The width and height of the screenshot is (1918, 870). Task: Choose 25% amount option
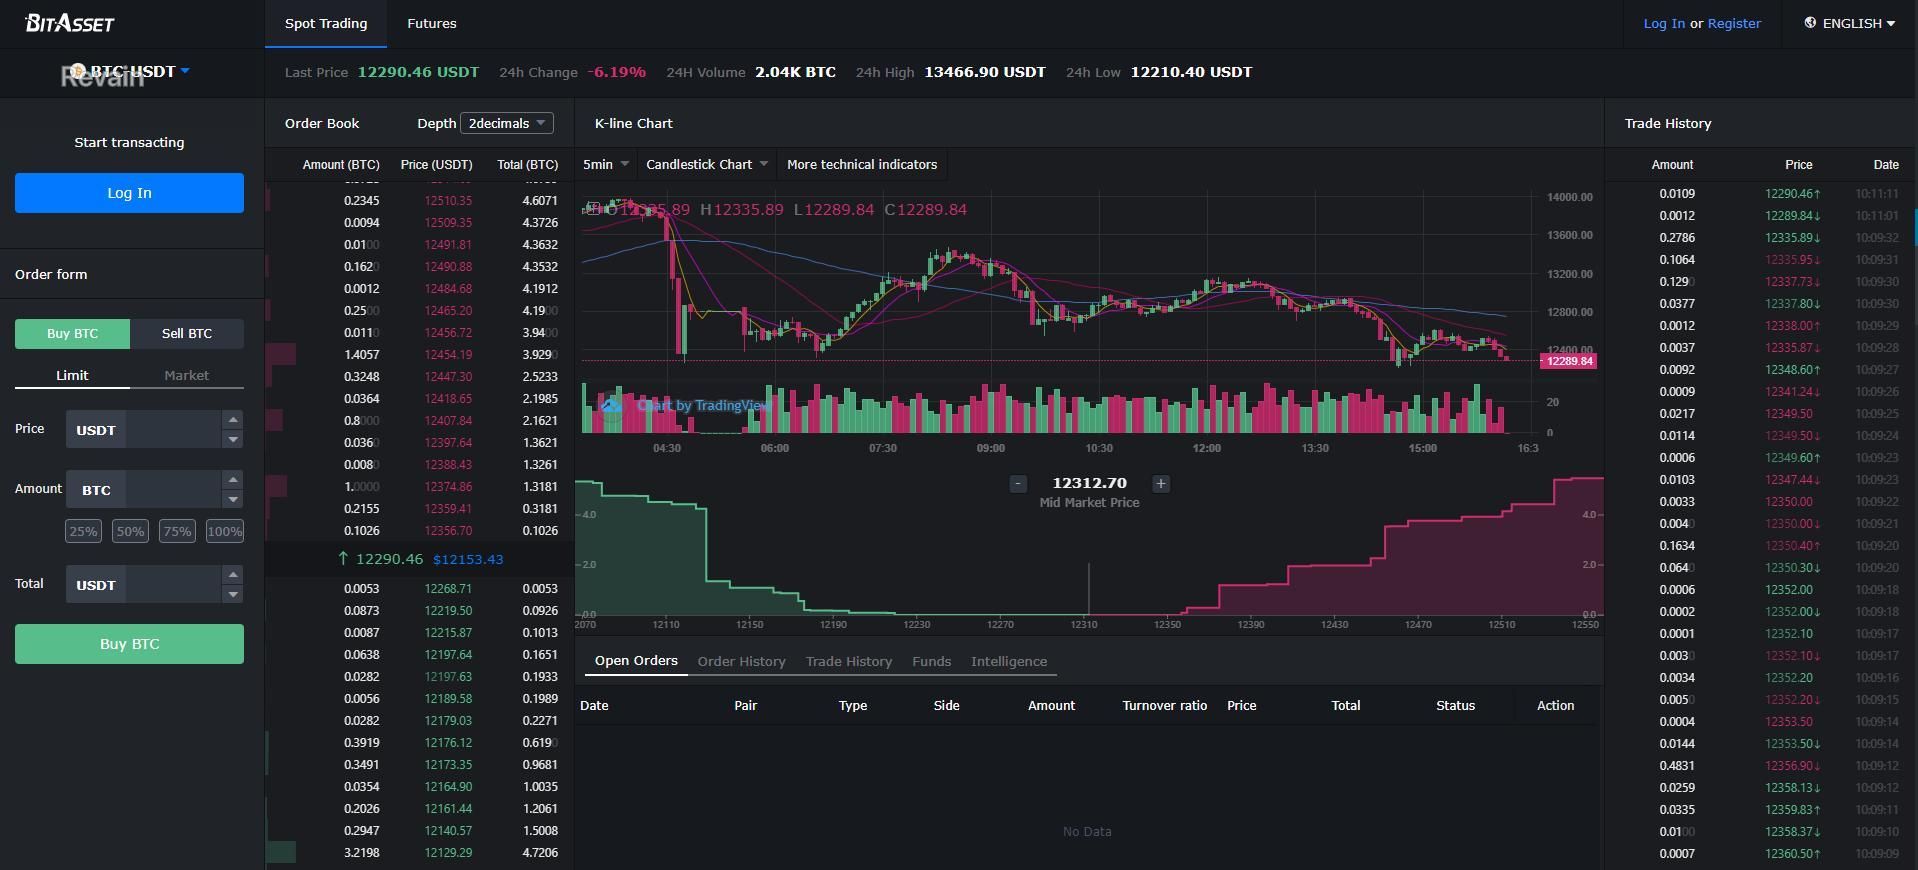point(83,531)
